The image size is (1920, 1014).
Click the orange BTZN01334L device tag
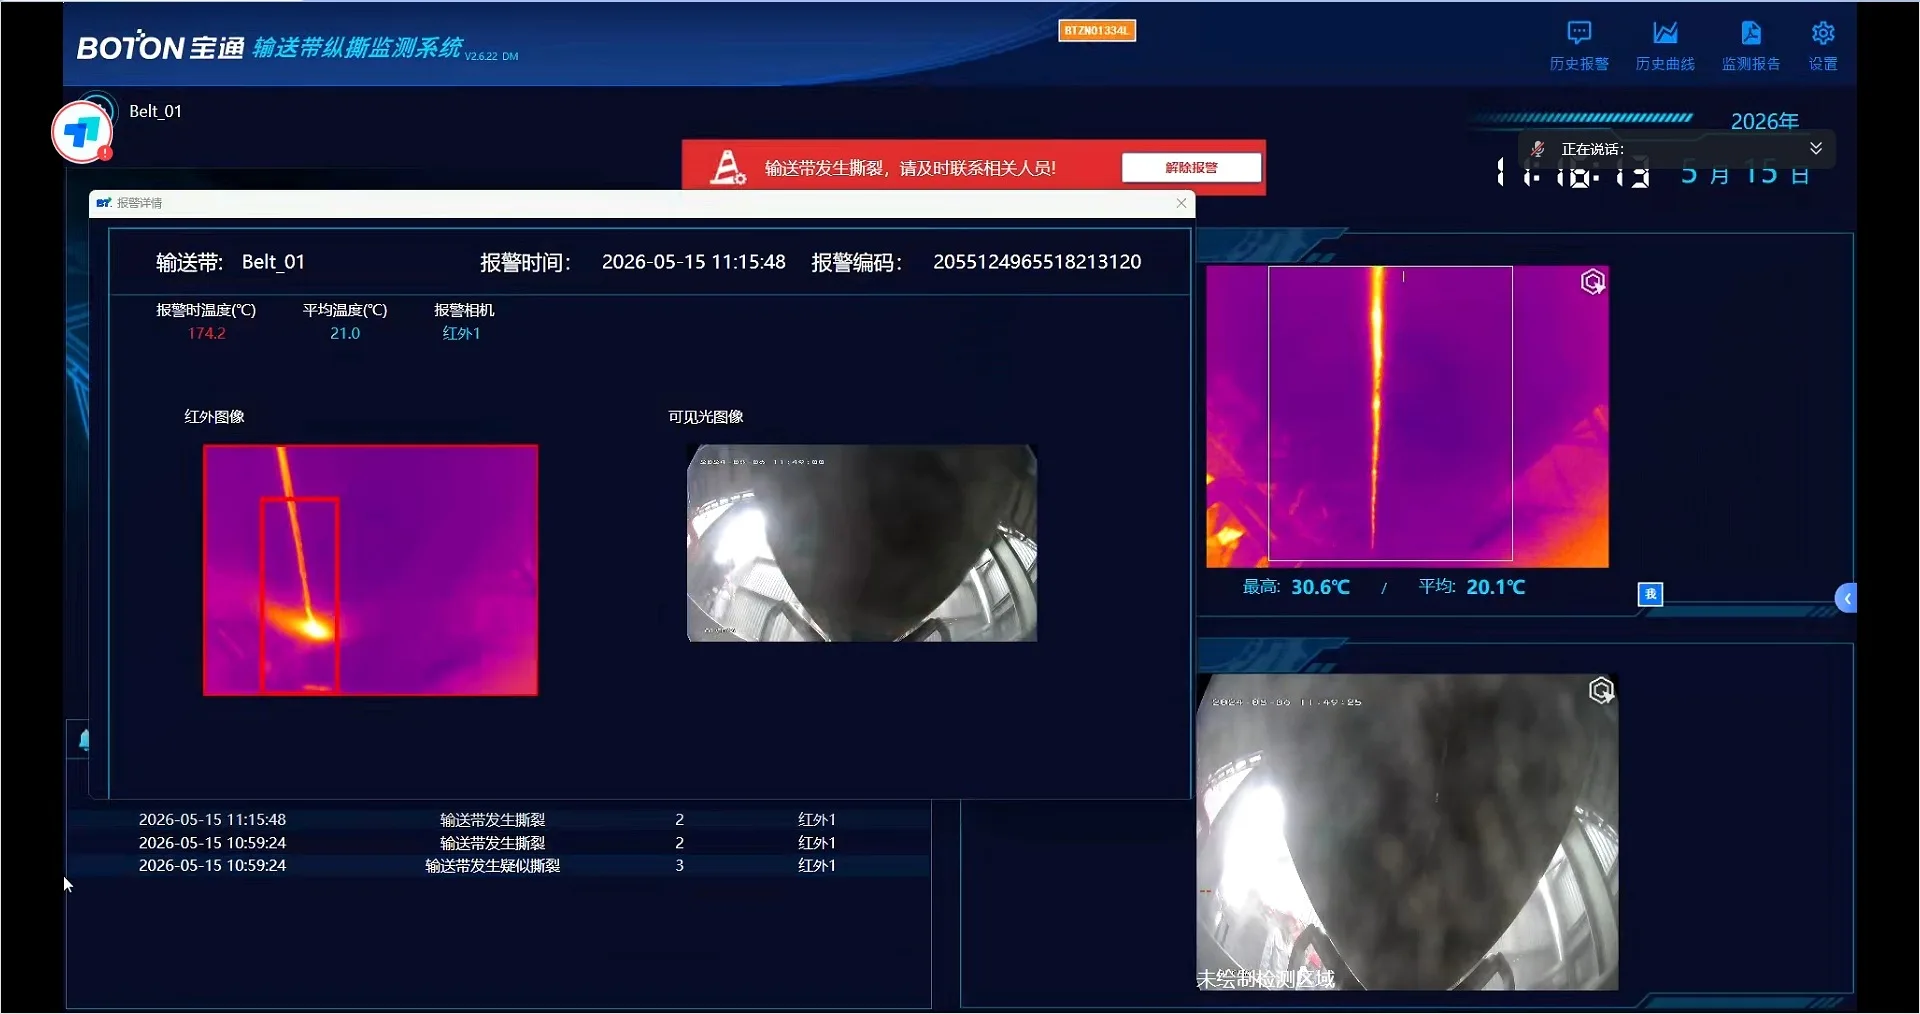(x=1097, y=31)
